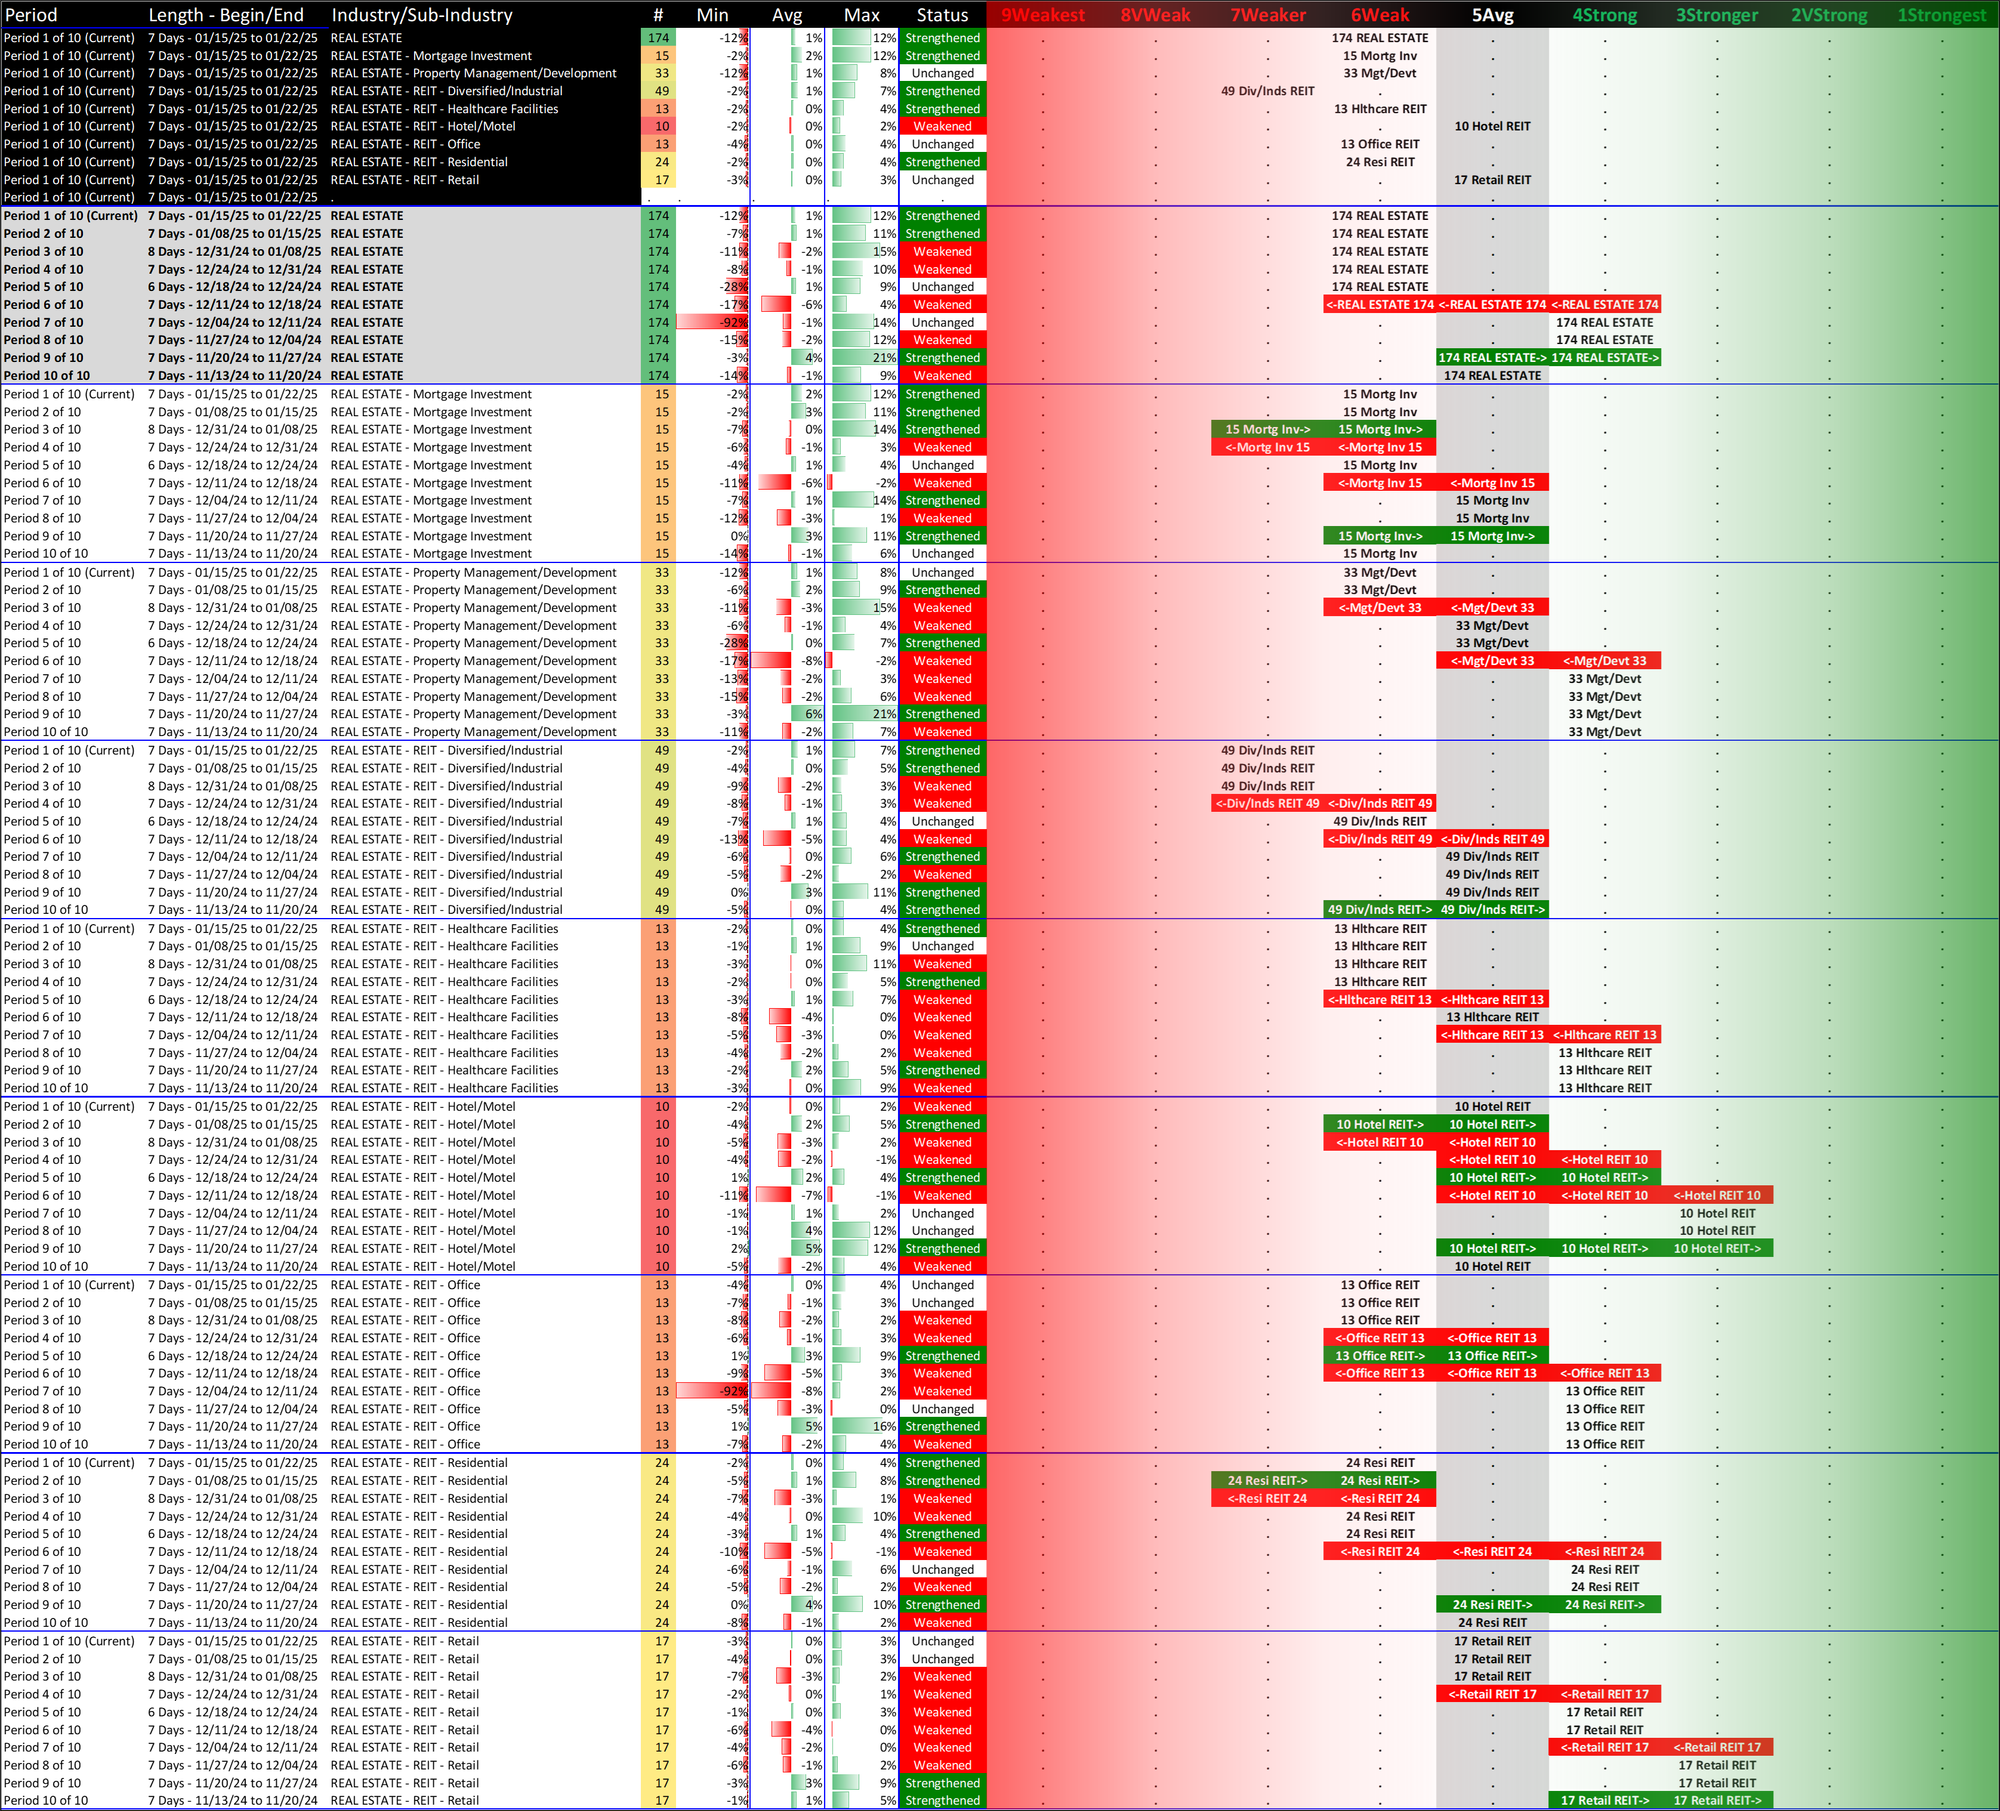Click green '17 Retail REIT->' cell under 3Stronger
The width and height of the screenshot is (2000, 1811).
[x=1716, y=1801]
